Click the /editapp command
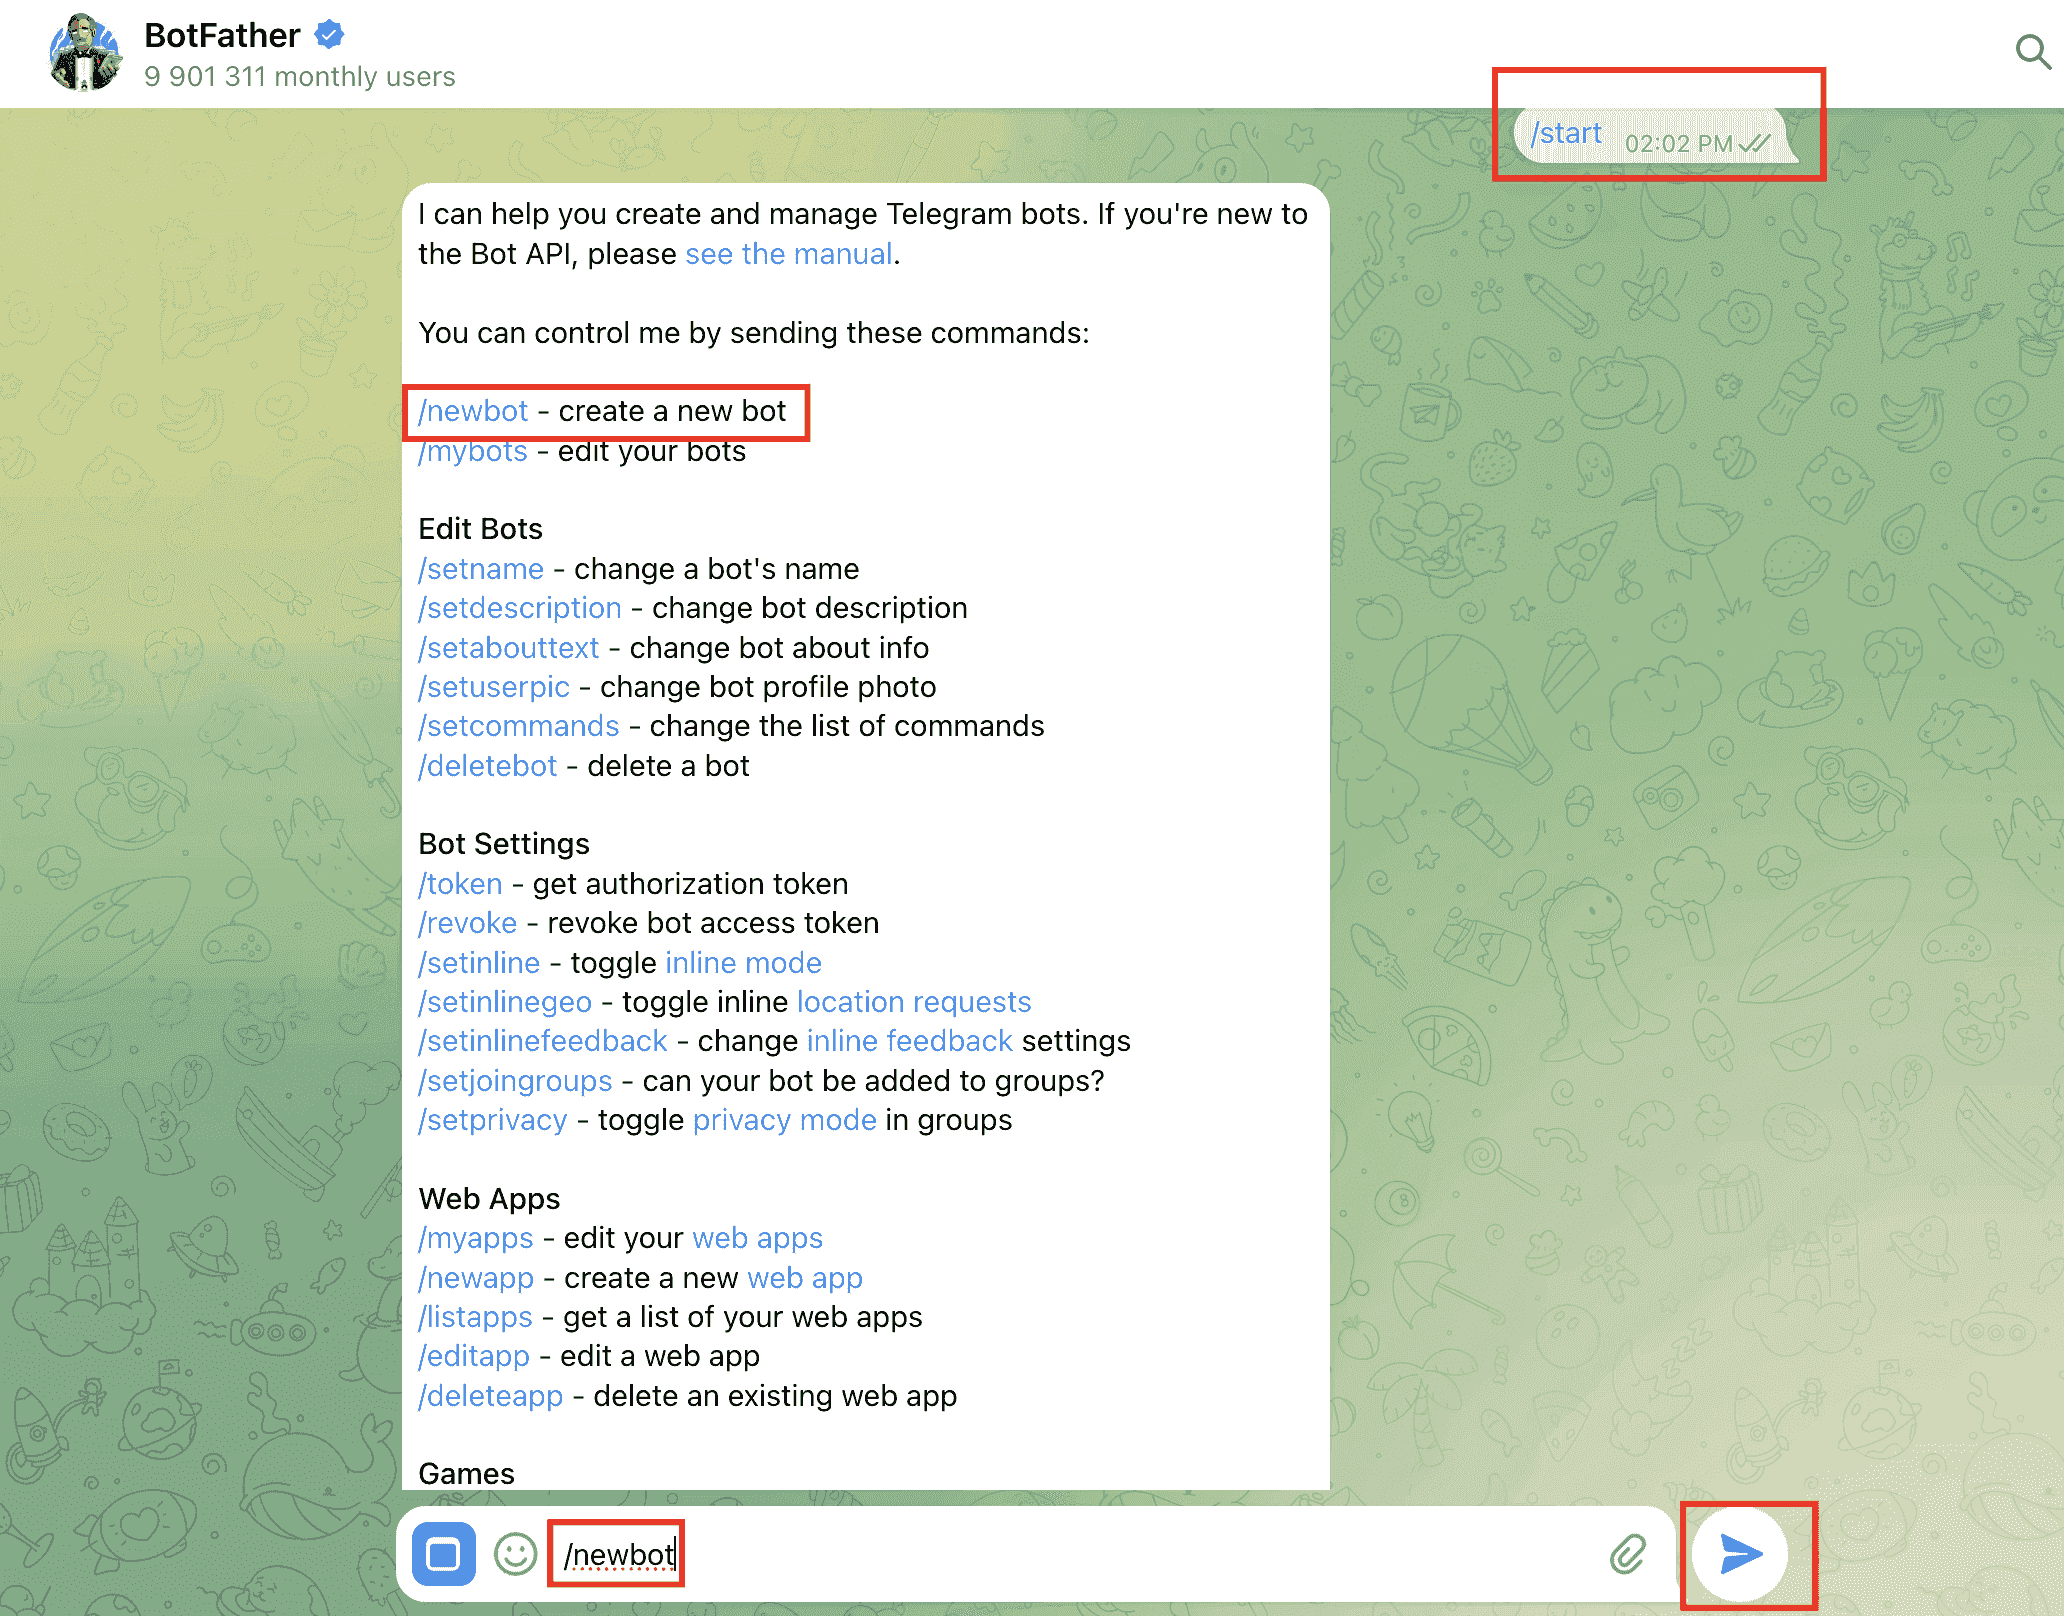Viewport: 2064px width, 1616px height. click(474, 1356)
